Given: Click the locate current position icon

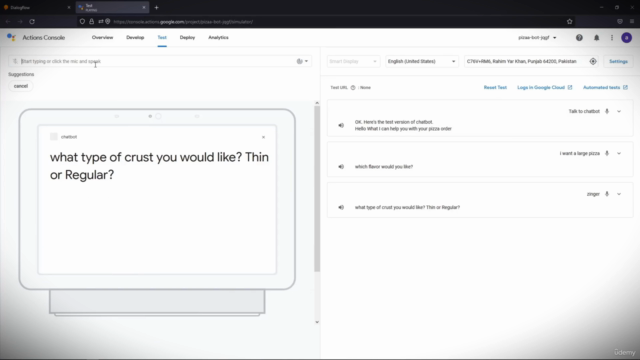Looking at the screenshot, I should tap(593, 61).
